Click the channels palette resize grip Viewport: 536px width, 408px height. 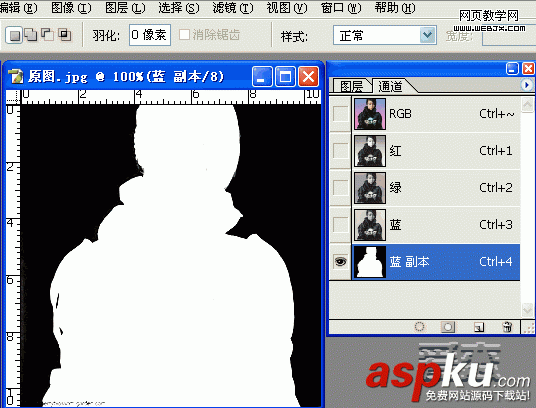528,328
